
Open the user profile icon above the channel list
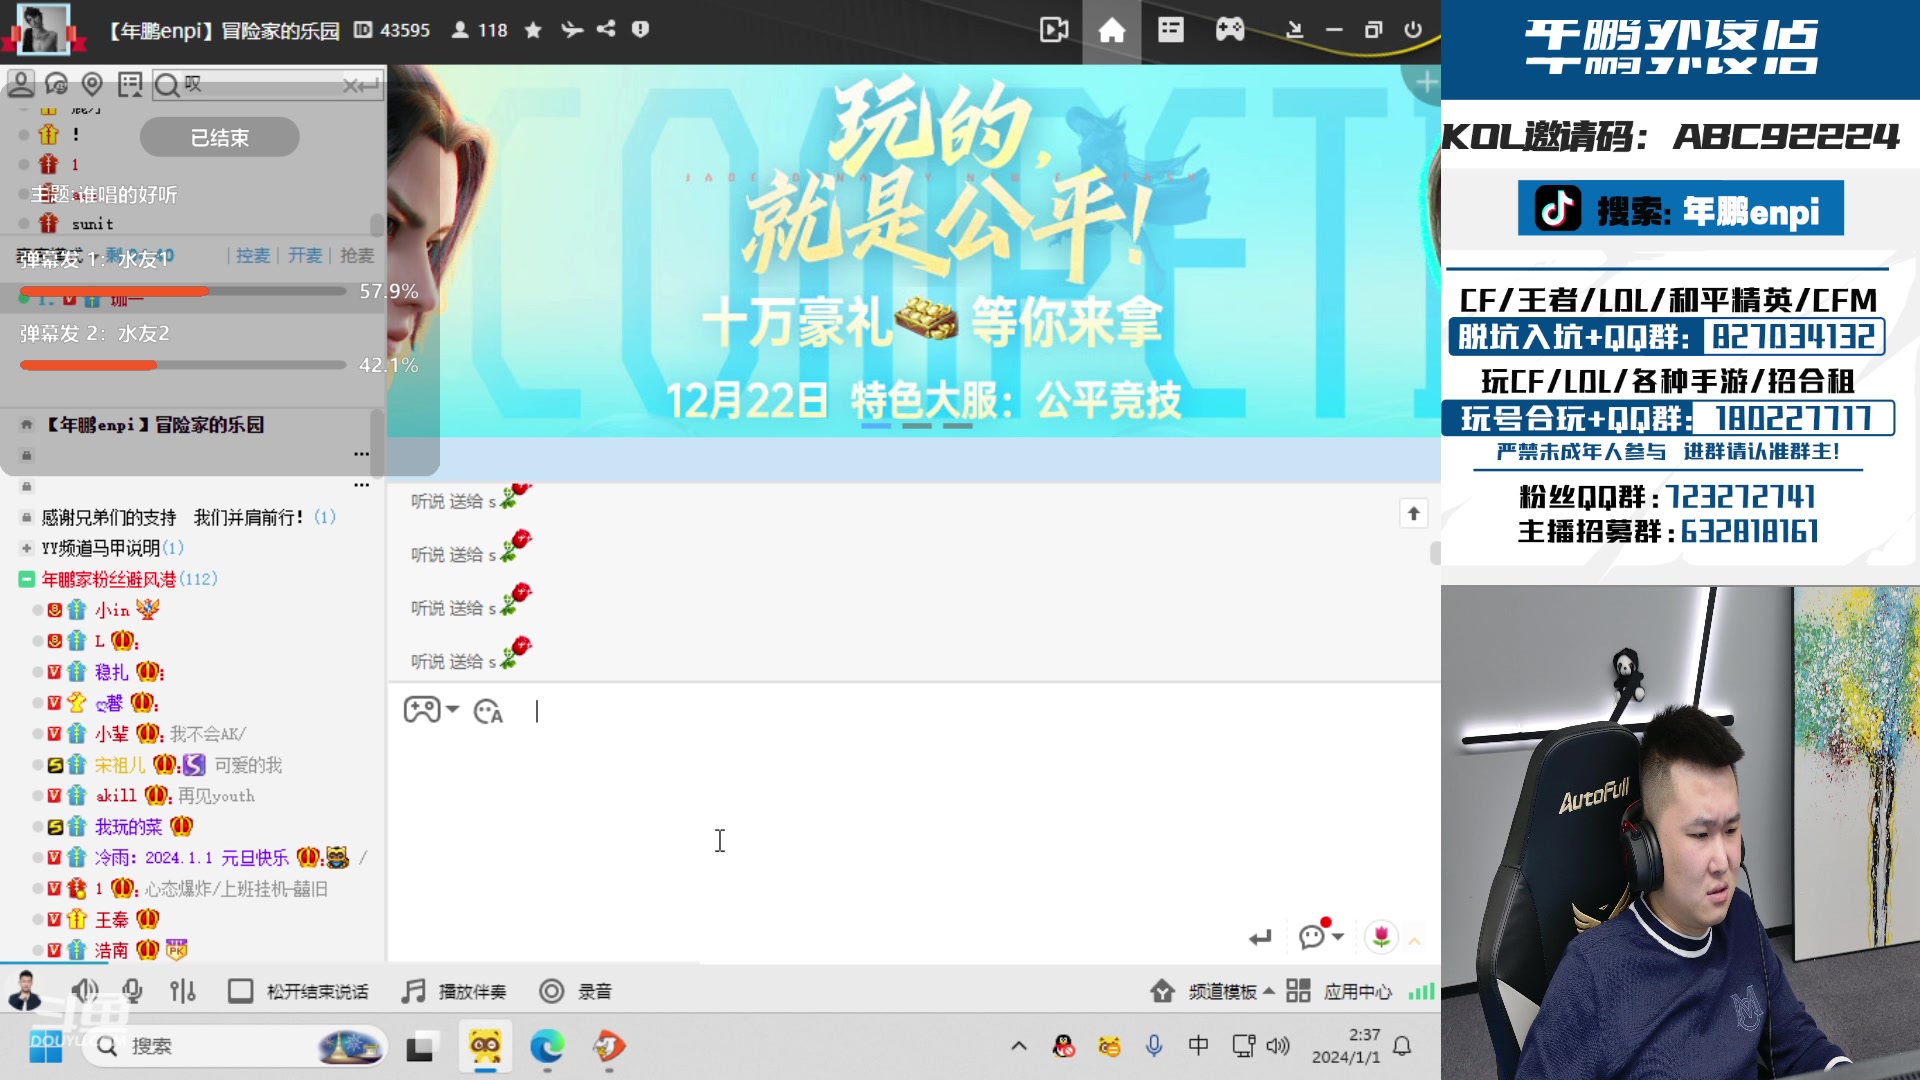(20, 84)
